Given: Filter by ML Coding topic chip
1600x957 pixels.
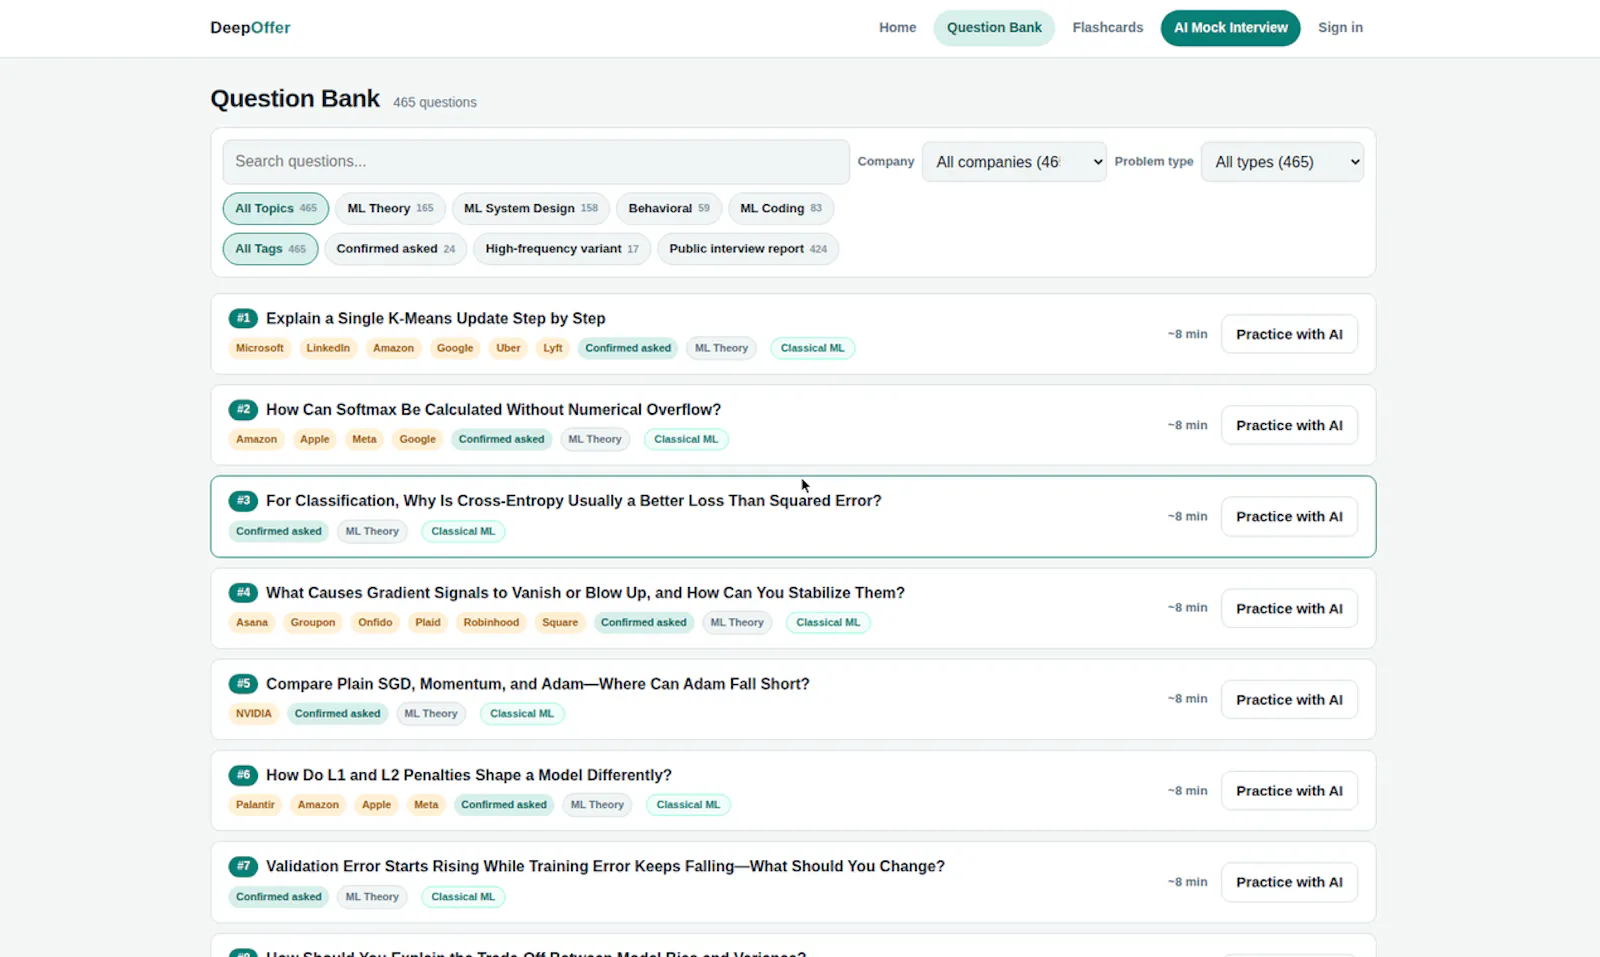Looking at the screenshot, I should [x=781, y=208].
